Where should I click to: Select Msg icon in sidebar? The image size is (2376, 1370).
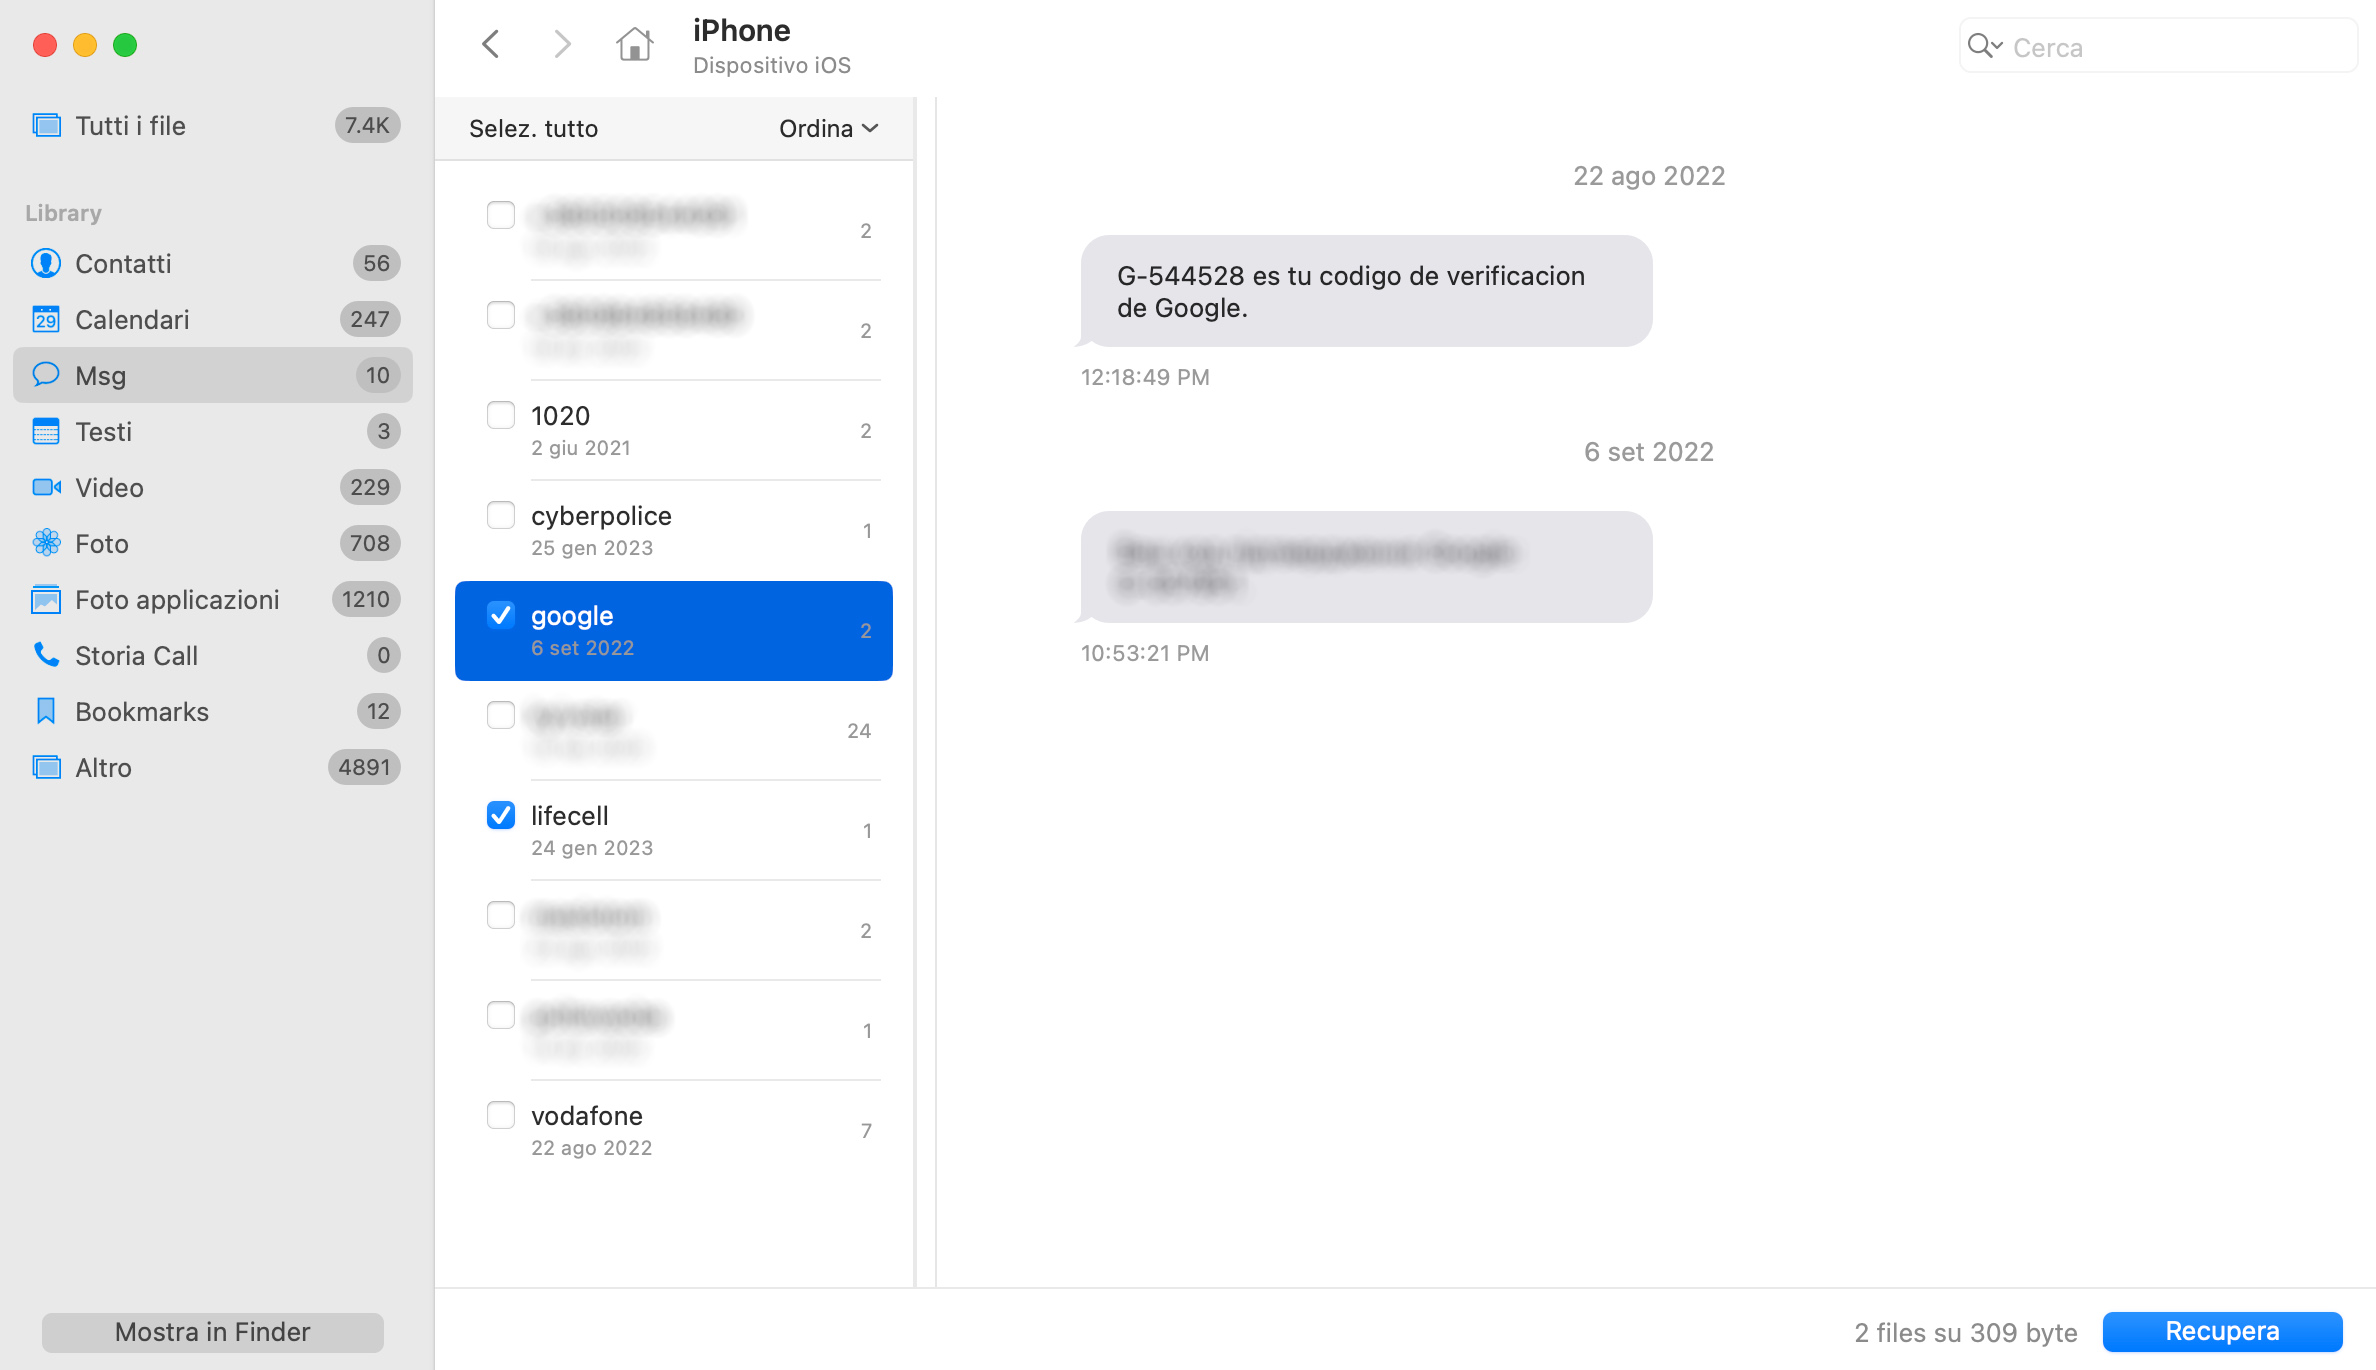[44, 375]
